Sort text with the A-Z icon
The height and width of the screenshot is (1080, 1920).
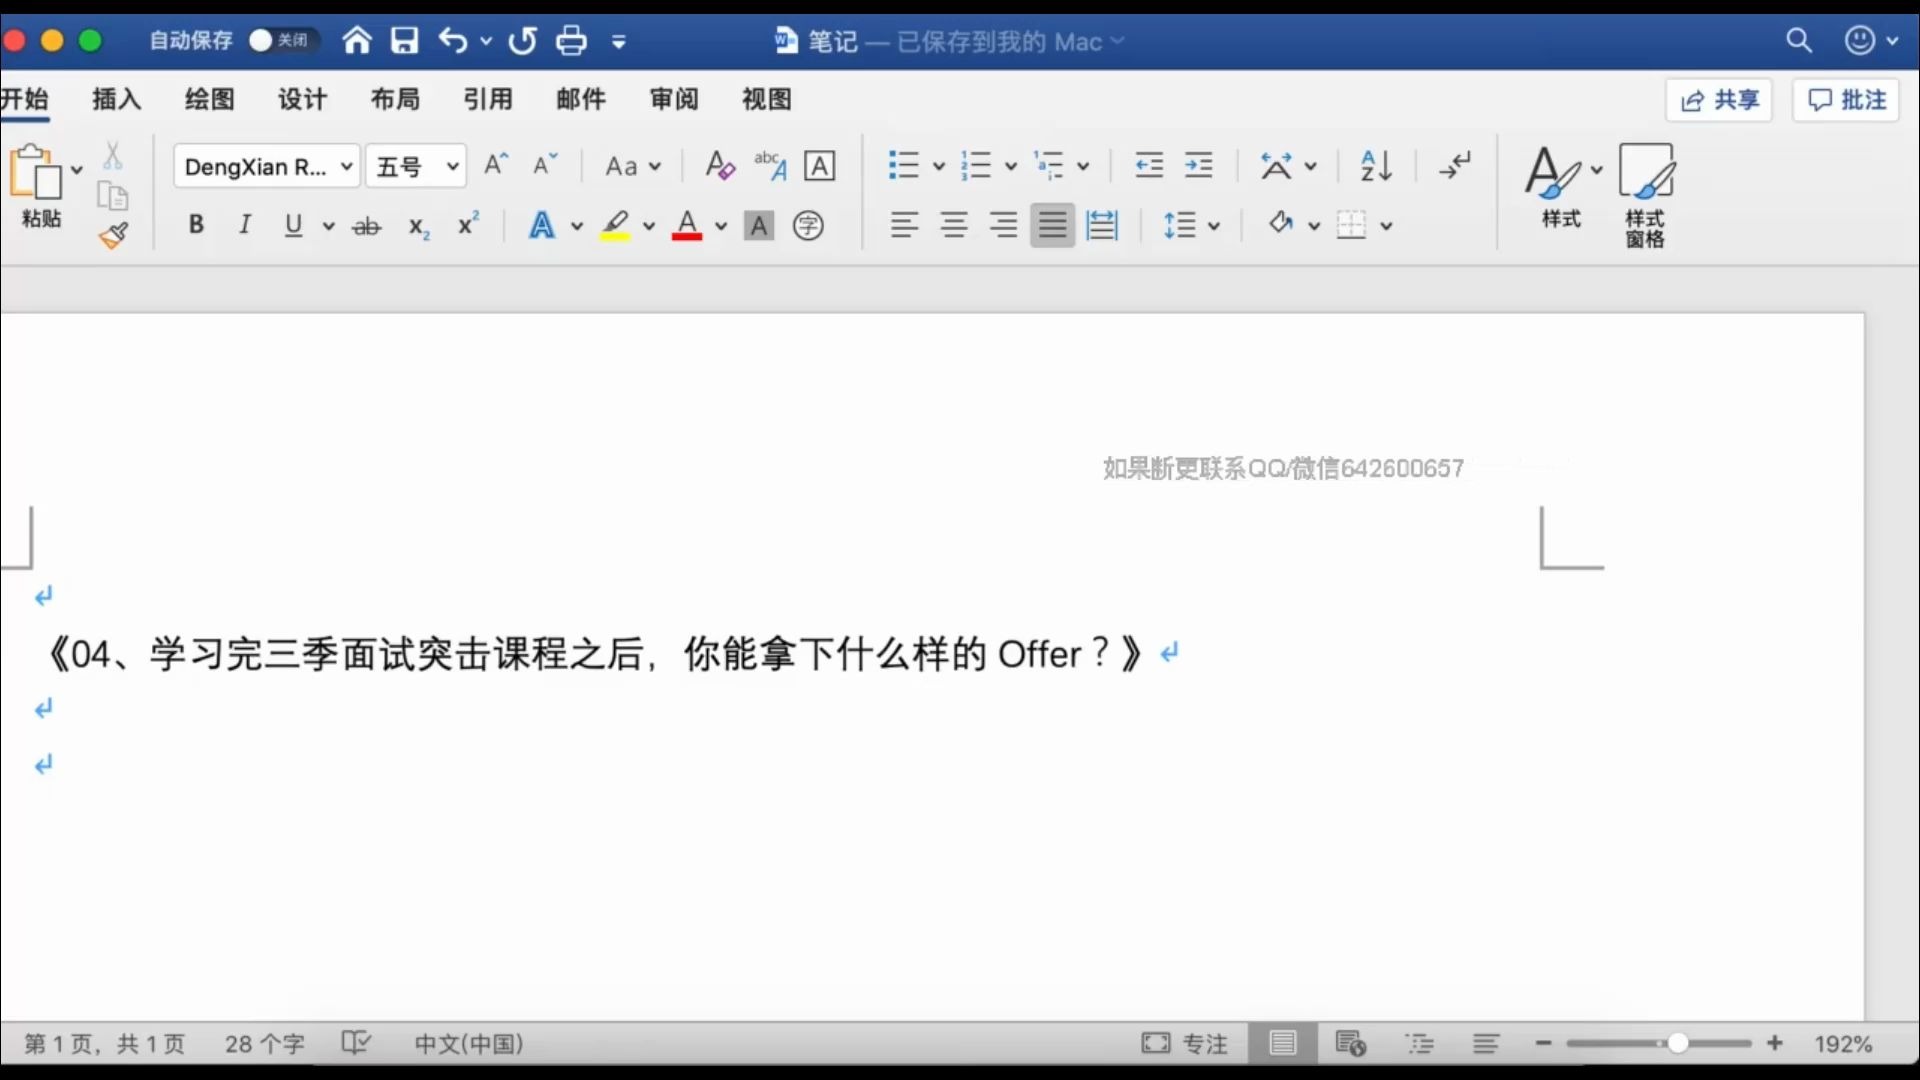pos(1376,165)
